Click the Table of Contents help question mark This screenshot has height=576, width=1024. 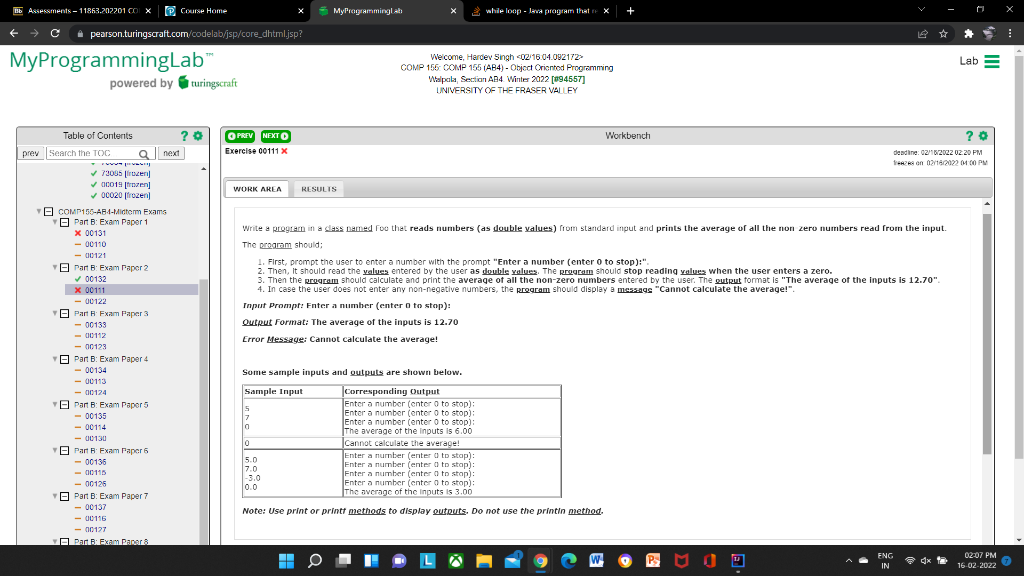tap(184, 136)
